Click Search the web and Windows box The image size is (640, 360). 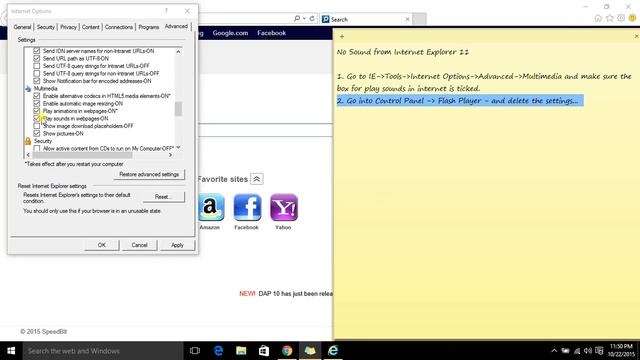[103, 351]
